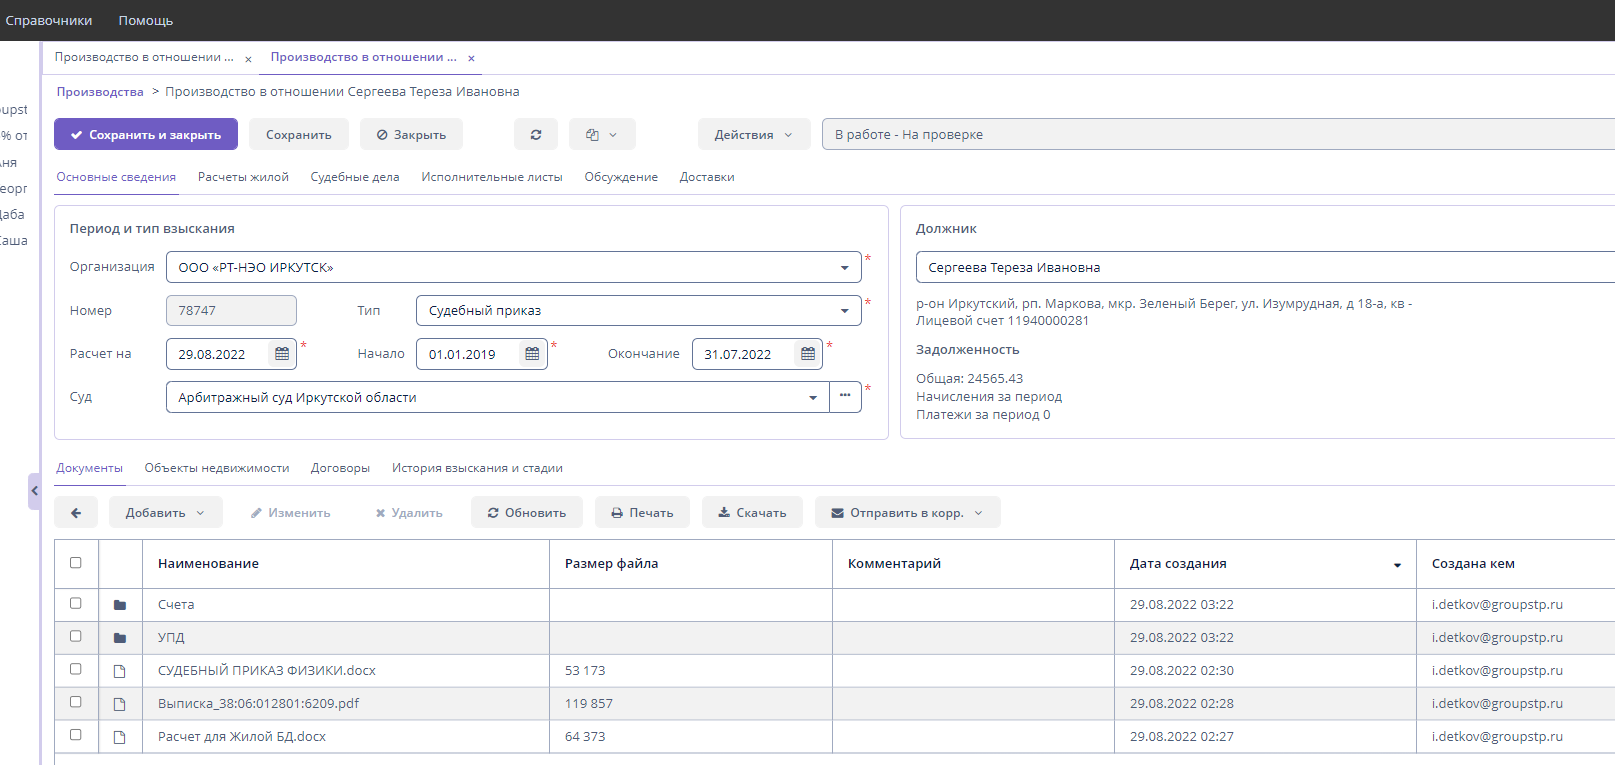Open the Счета folder icon
This screenshot has height=765, width=1615.
point(120,605)
